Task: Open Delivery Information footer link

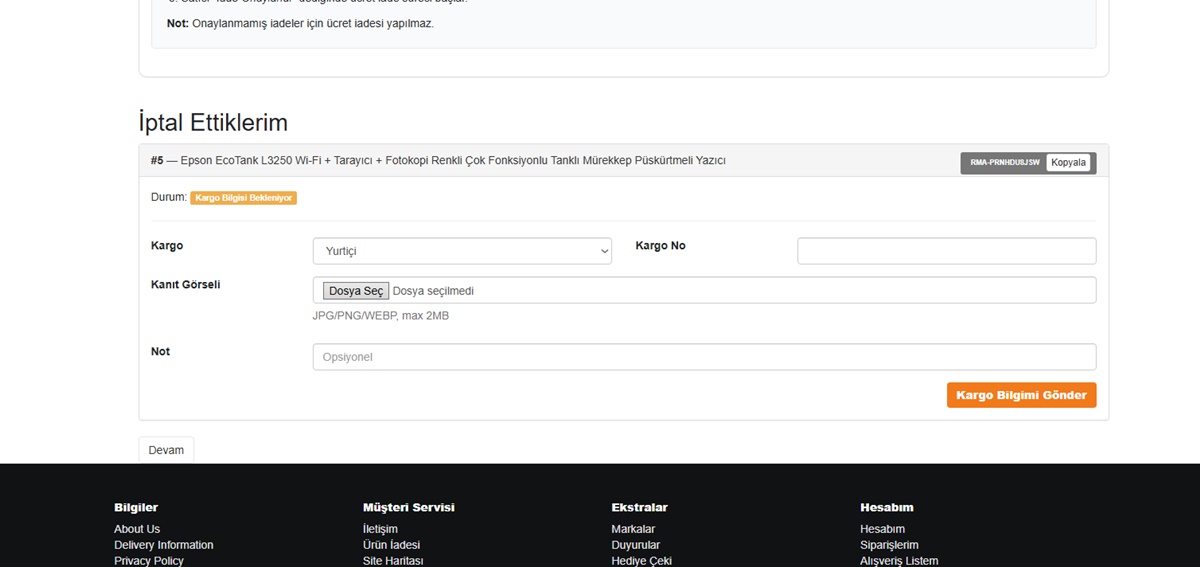Action: tap(163, 545)
